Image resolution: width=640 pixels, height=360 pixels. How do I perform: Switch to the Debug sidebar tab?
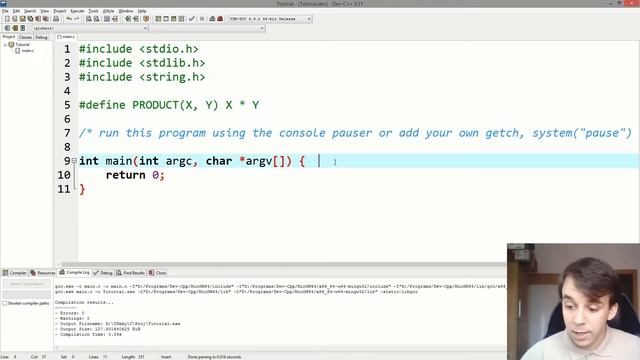pyautogui.click(x=41, y=37)
